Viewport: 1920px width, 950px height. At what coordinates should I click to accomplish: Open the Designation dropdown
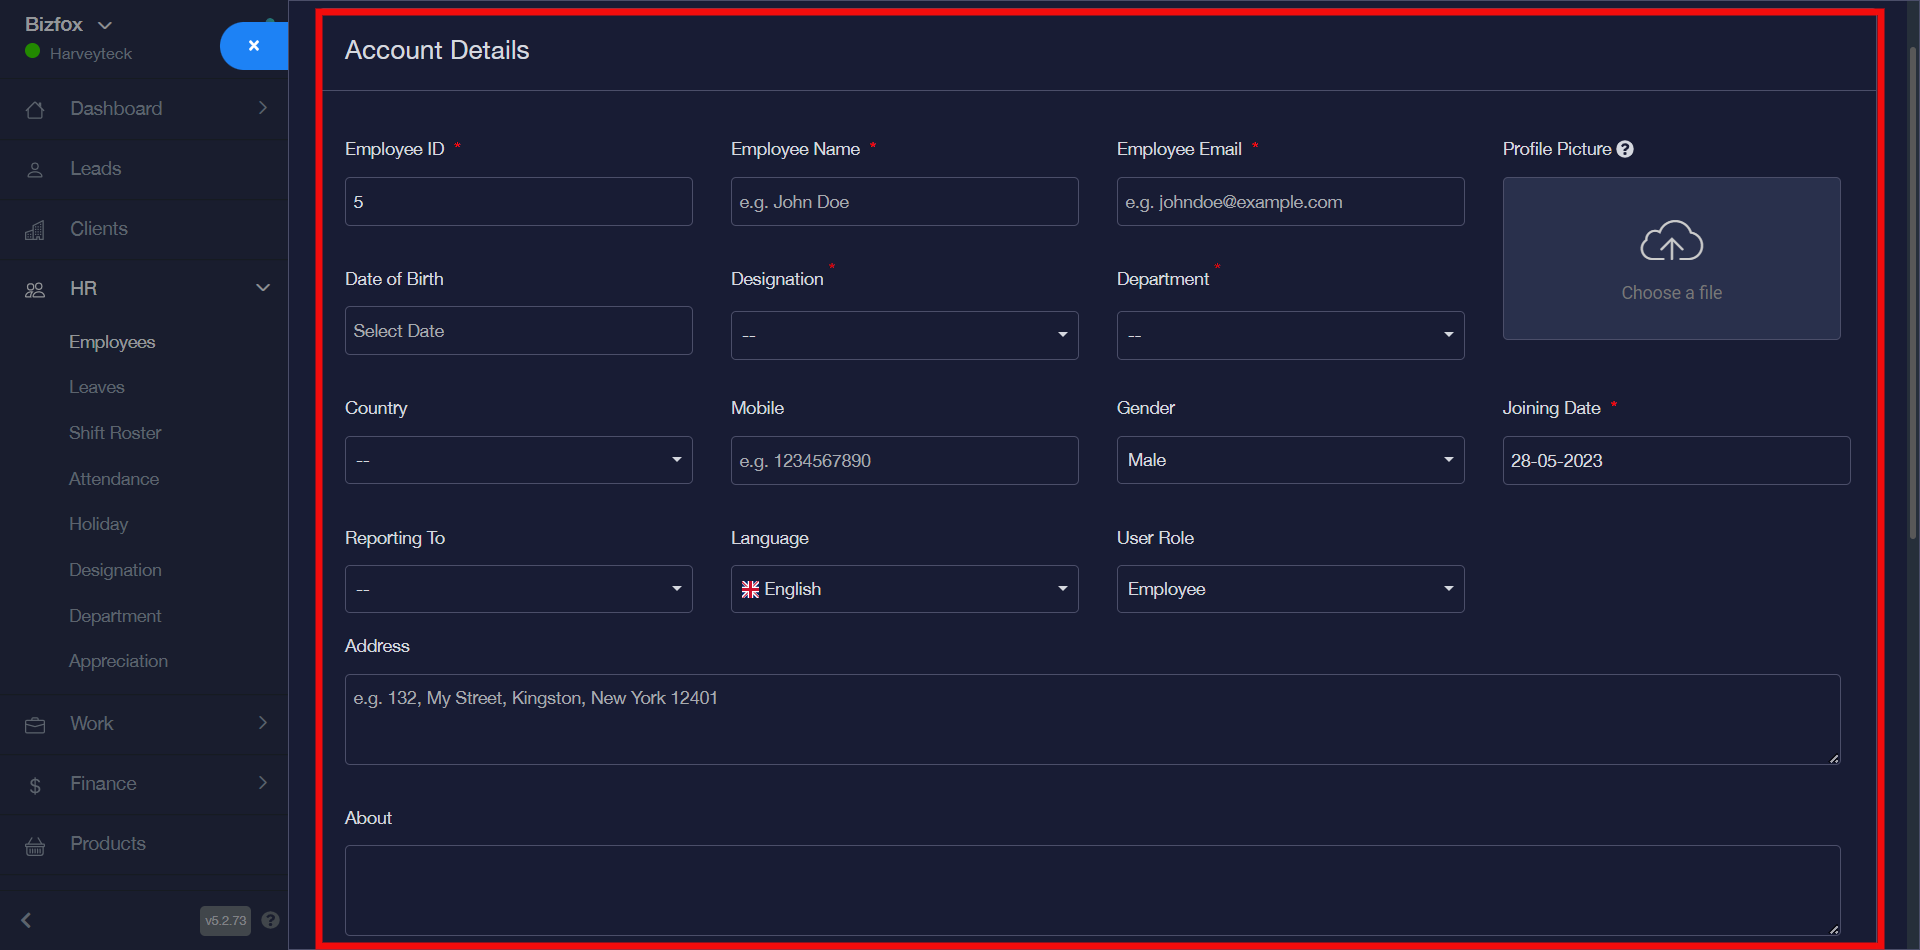point(904,335)
